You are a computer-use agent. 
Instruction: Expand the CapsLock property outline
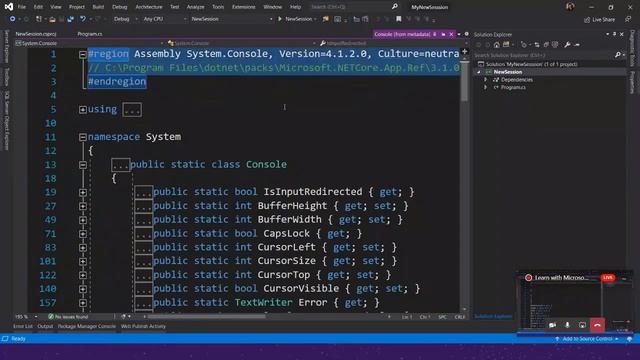point(82,234)
